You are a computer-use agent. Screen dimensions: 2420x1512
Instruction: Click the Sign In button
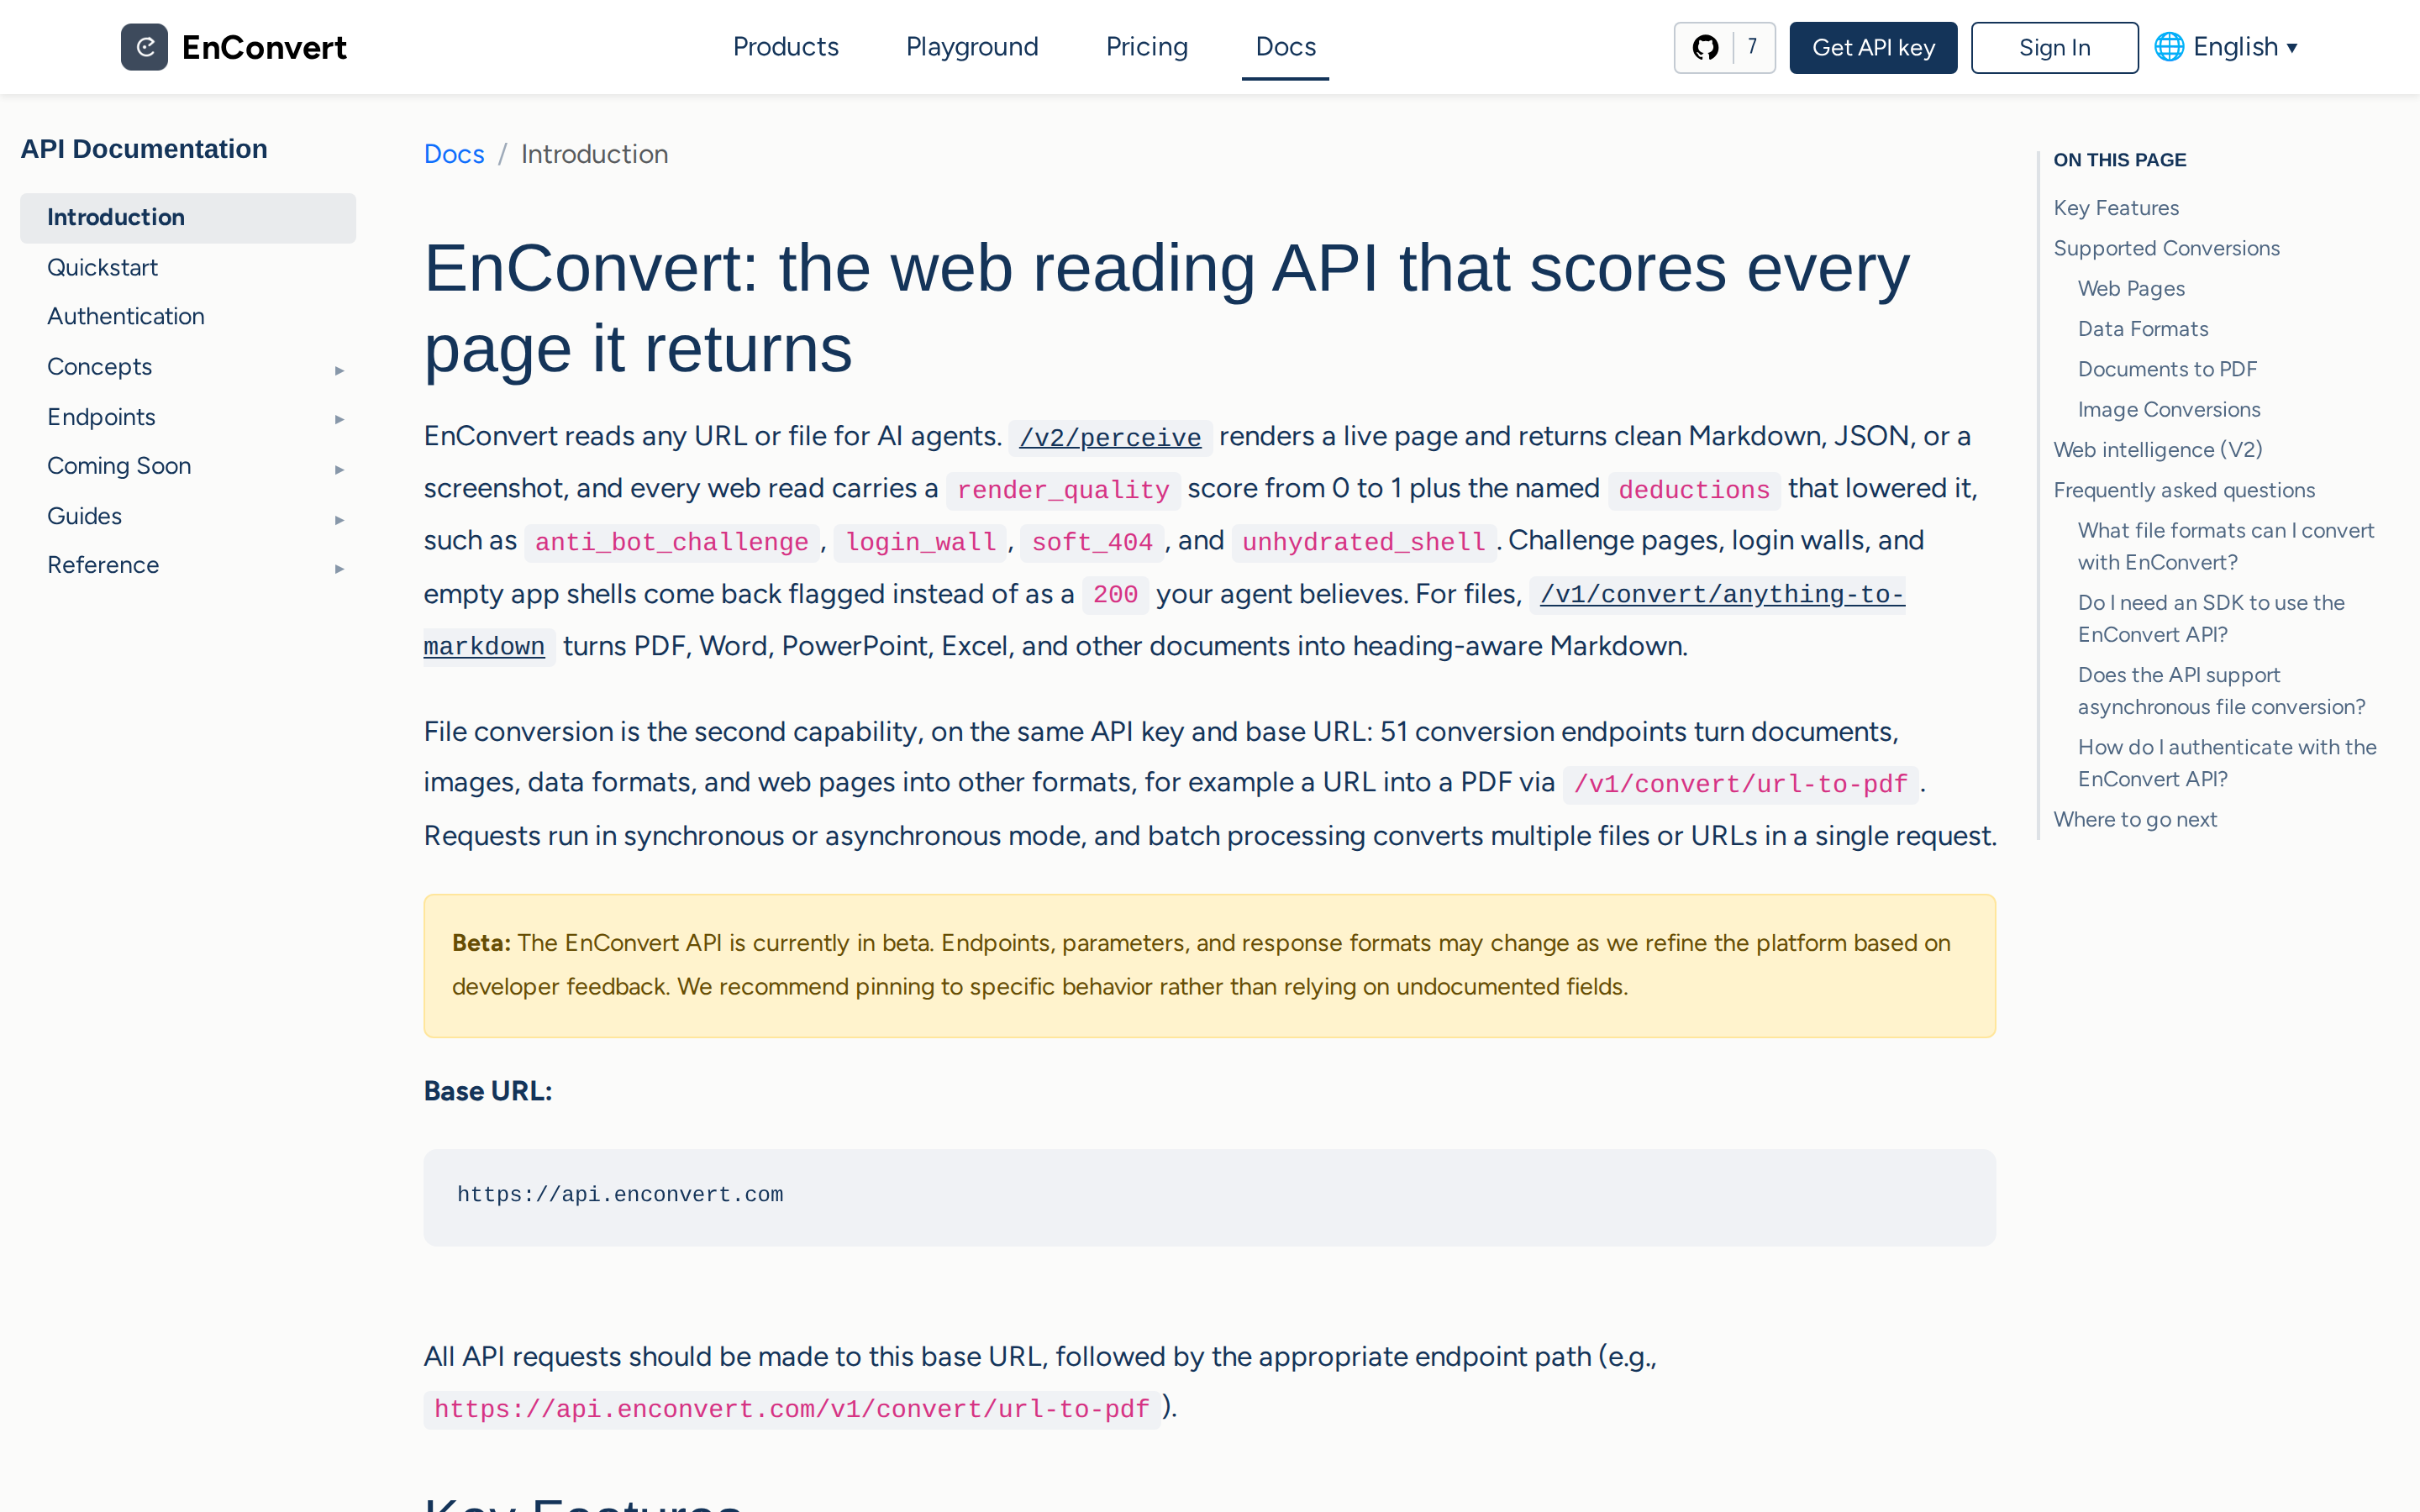pyautogui.click(x=2054, y=47)
